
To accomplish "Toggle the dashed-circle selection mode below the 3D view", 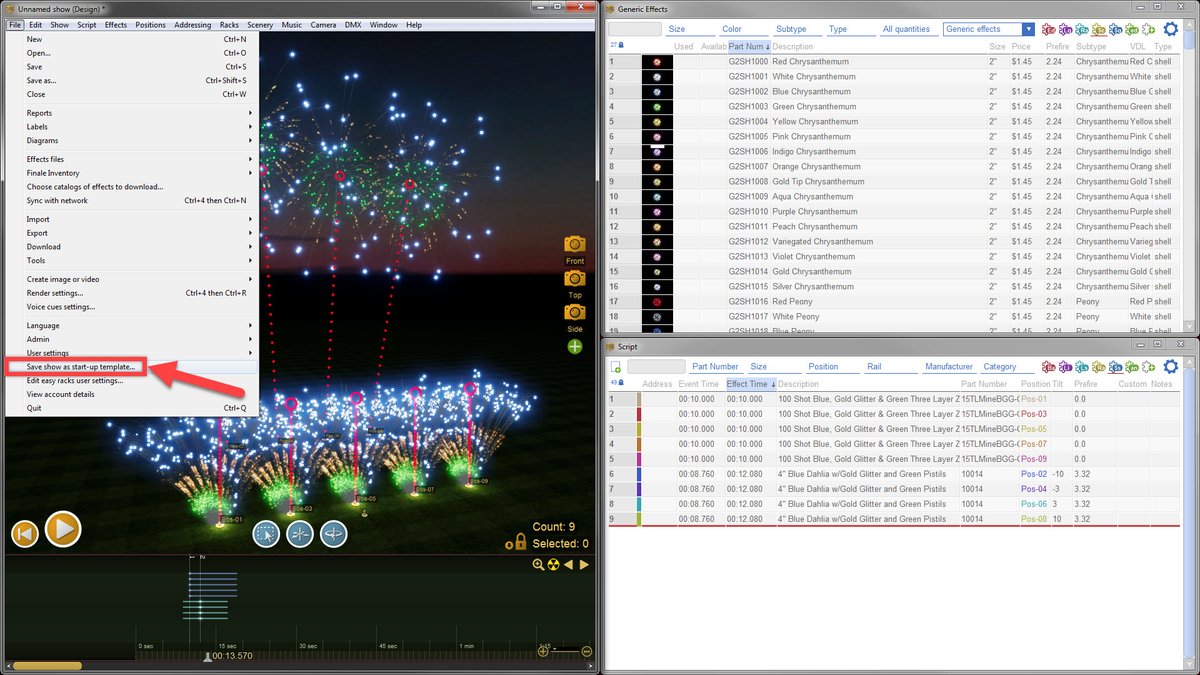I will pyautogui.click(x=266, y=534).
